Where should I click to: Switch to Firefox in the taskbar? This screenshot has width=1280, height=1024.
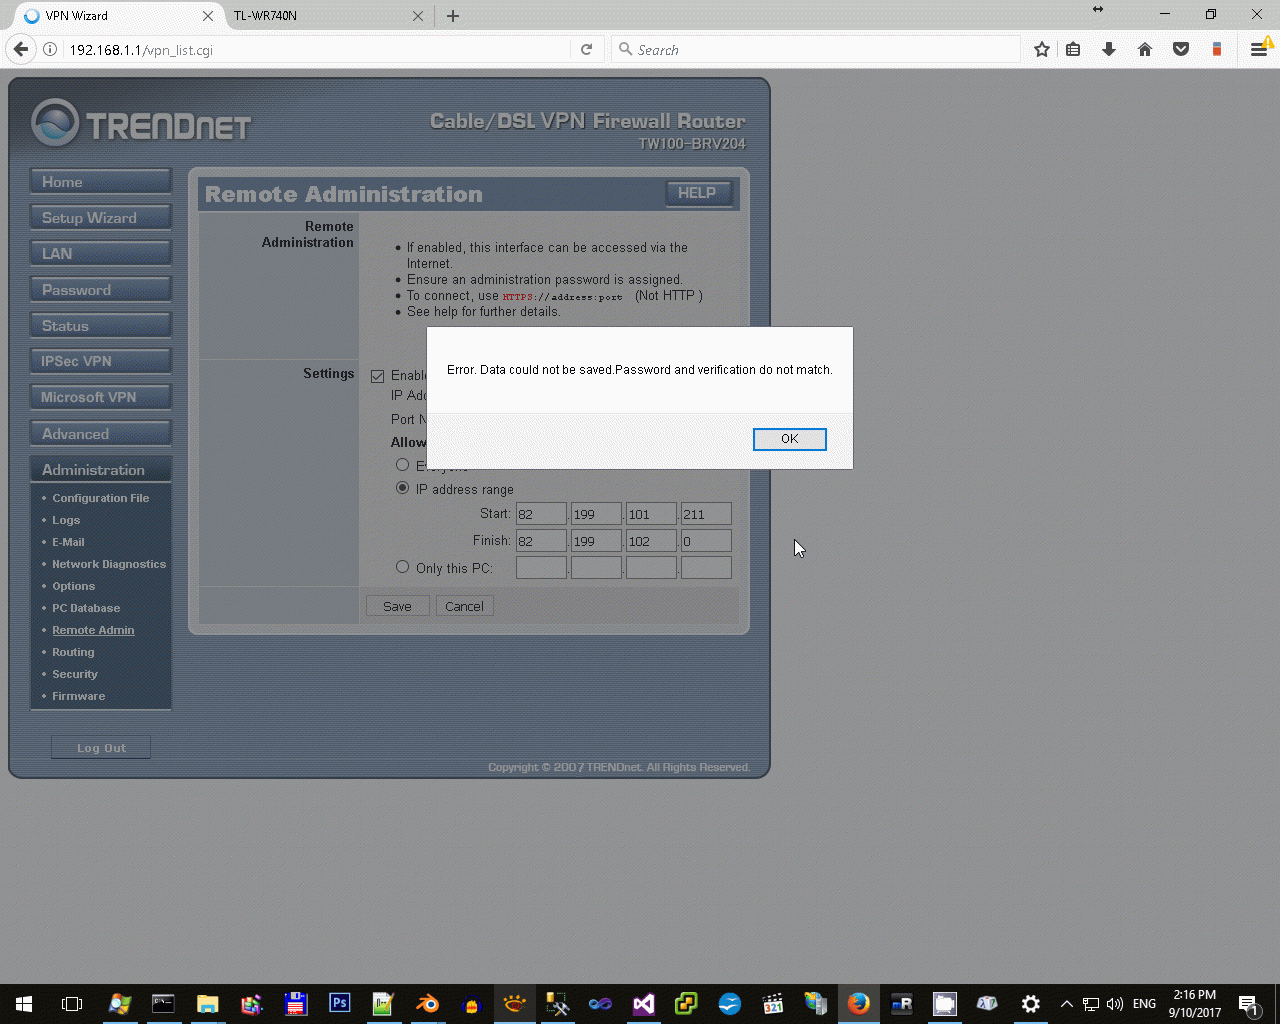click(858, 1004)
